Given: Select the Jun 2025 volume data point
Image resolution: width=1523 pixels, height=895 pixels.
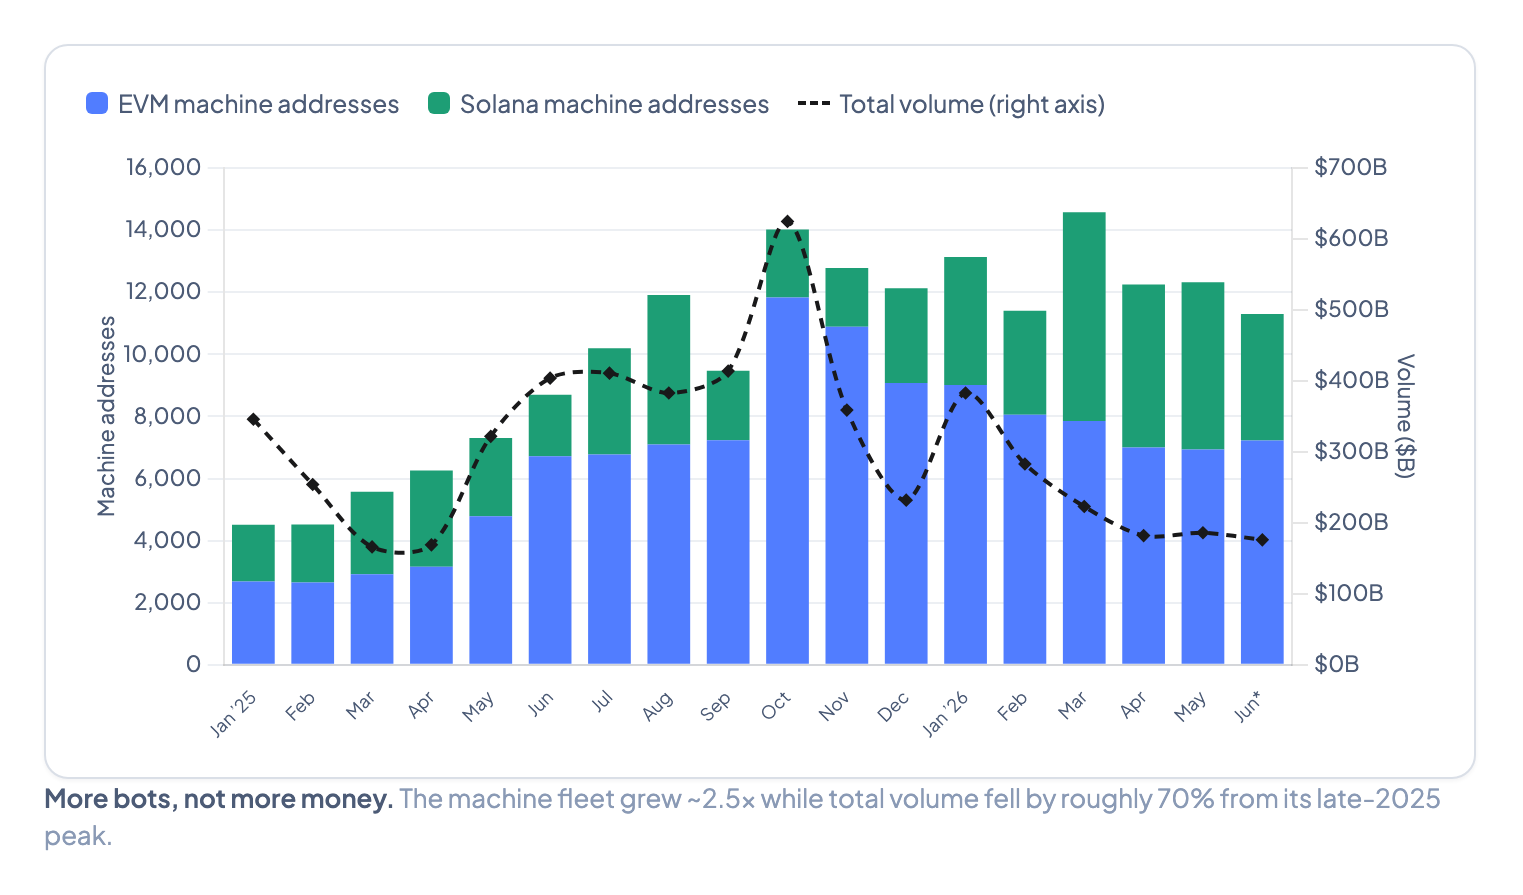Looking at the screenshot, I should (x=550, y=378).
